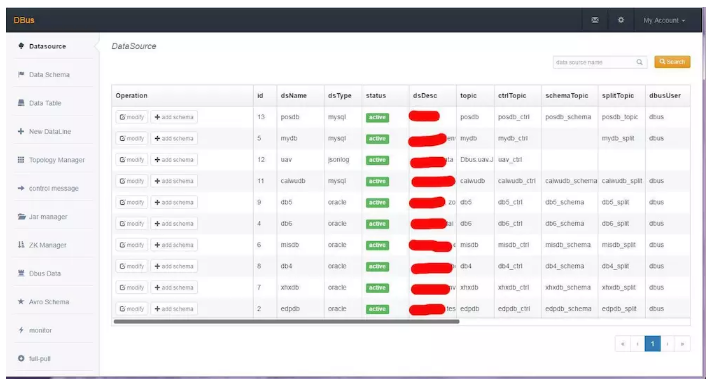Open Dbus Data in the sidebar
This screenshot has height=382, width=716.
tap(45, 273)
